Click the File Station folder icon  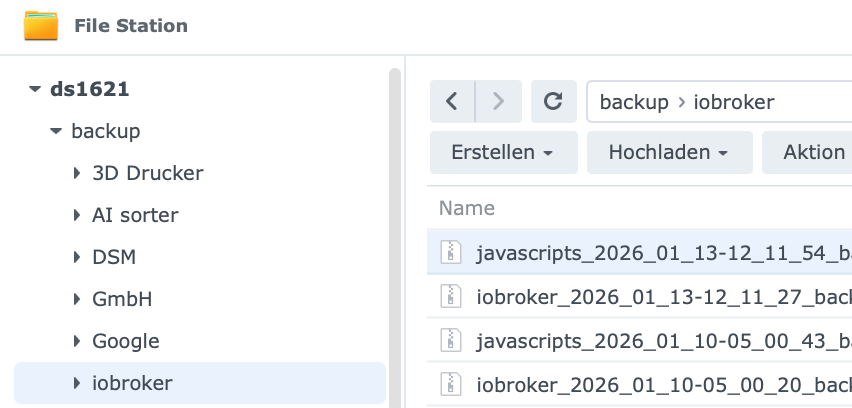click(41, 25)
